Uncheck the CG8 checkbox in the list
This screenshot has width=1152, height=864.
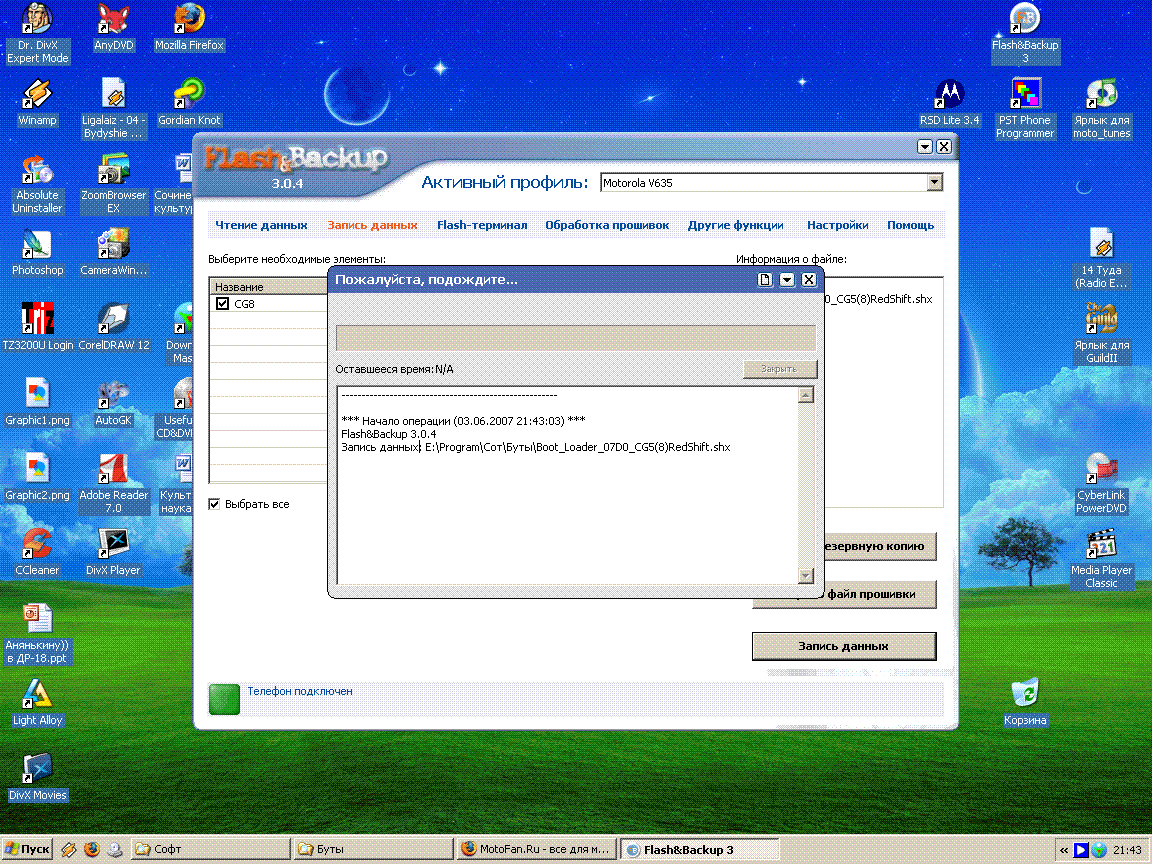(223, 303)
